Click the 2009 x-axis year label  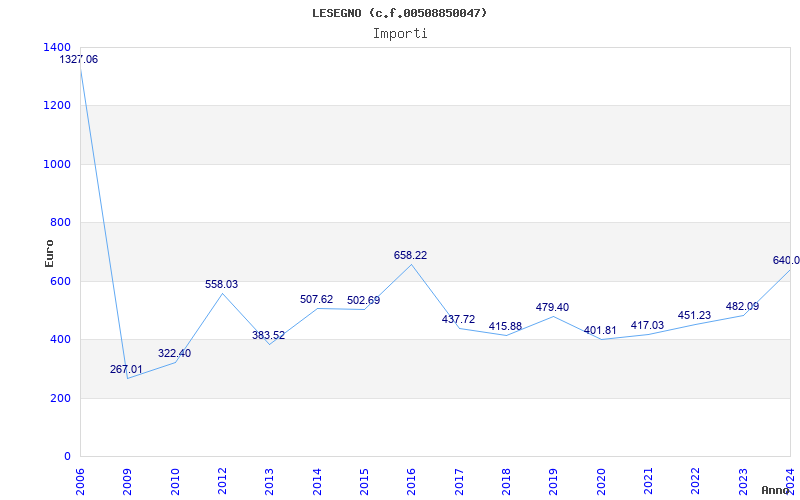[x=127, y=482]
